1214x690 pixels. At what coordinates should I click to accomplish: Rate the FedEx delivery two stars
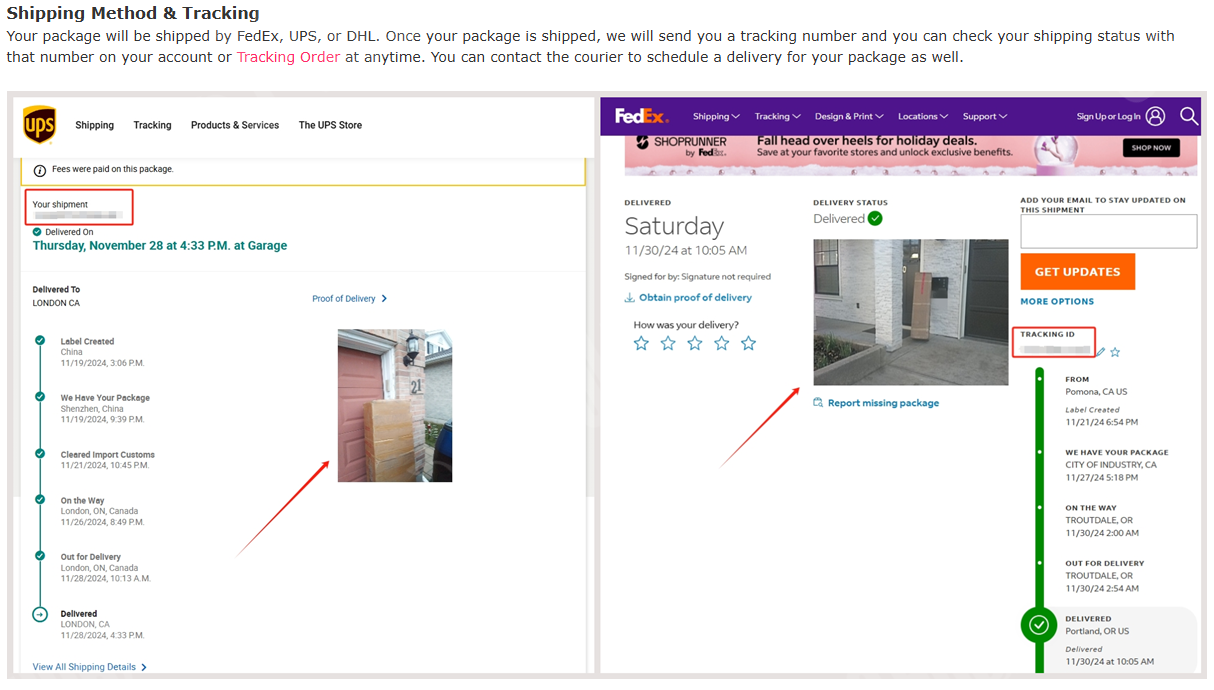pos(668,343)
